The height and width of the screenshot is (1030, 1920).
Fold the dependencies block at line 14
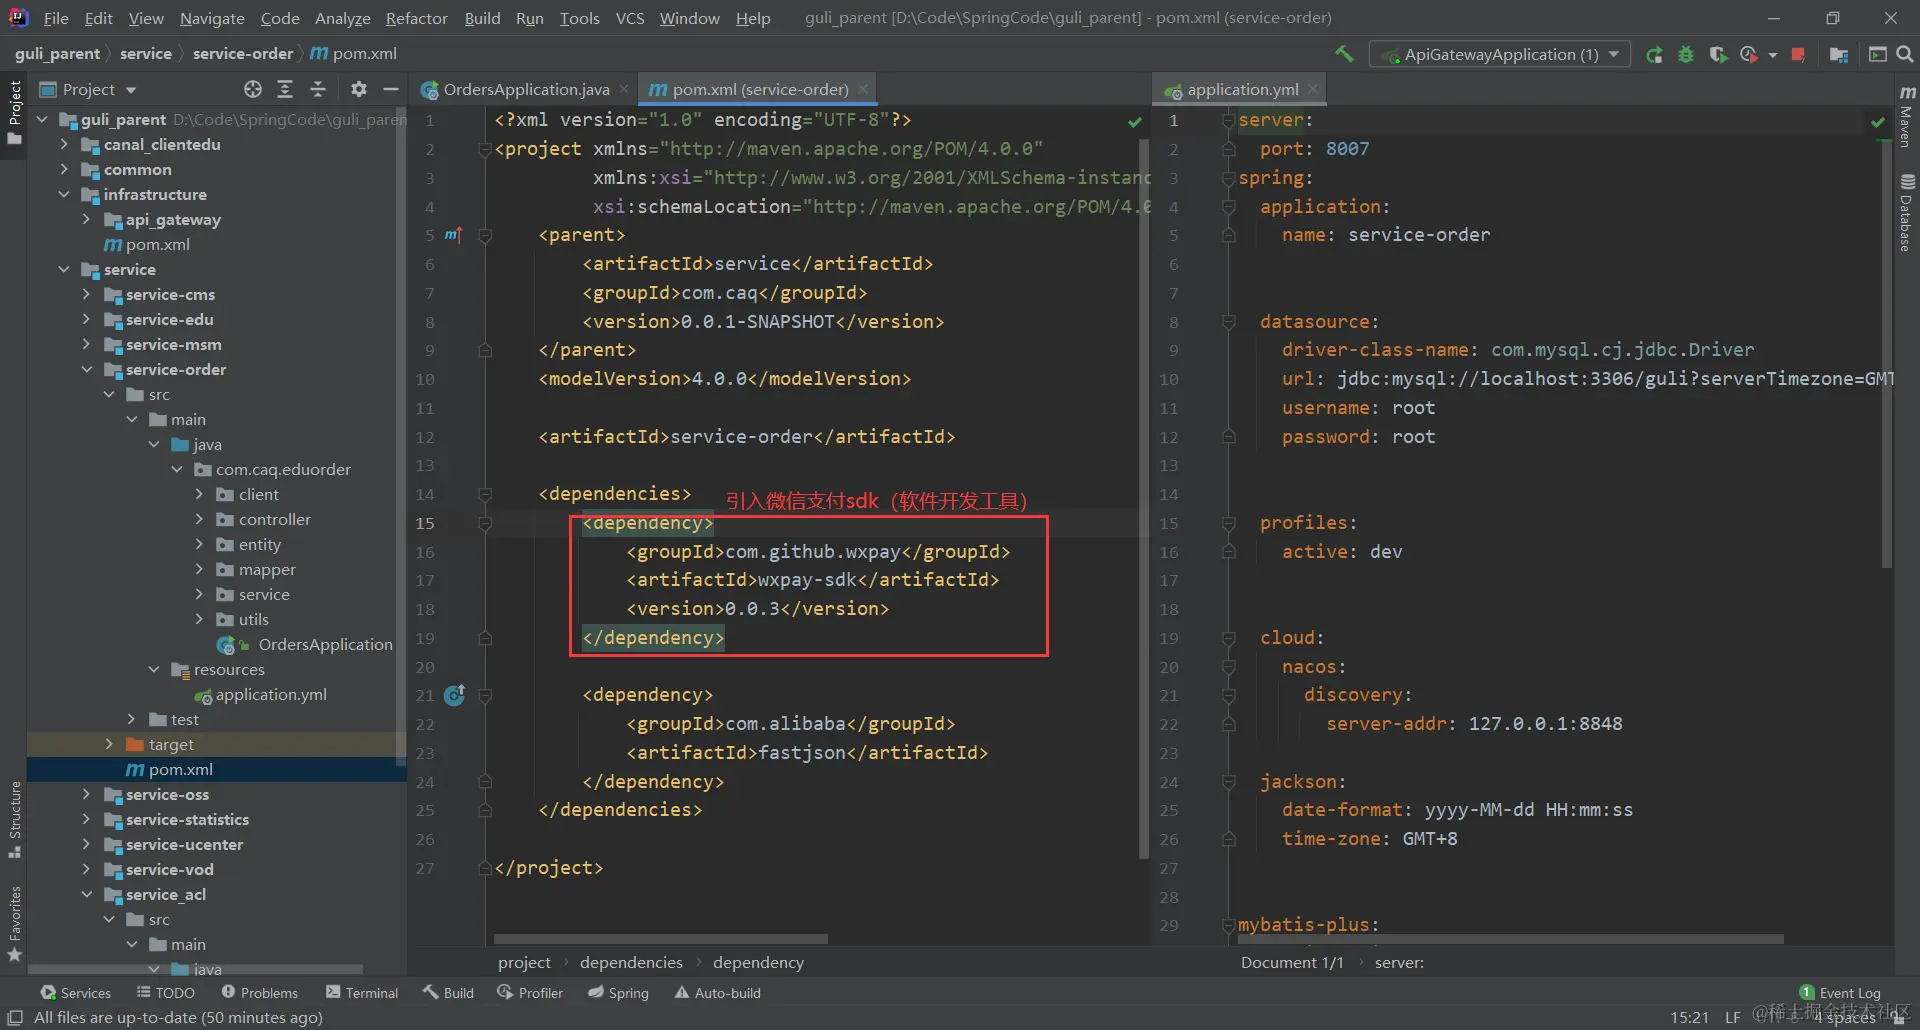click(485, 494)
